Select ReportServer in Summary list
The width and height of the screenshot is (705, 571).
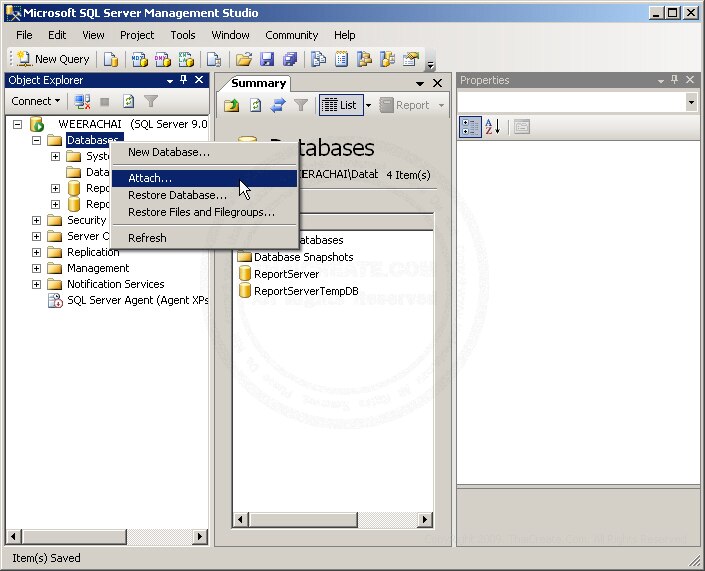(x=286, y=274)
